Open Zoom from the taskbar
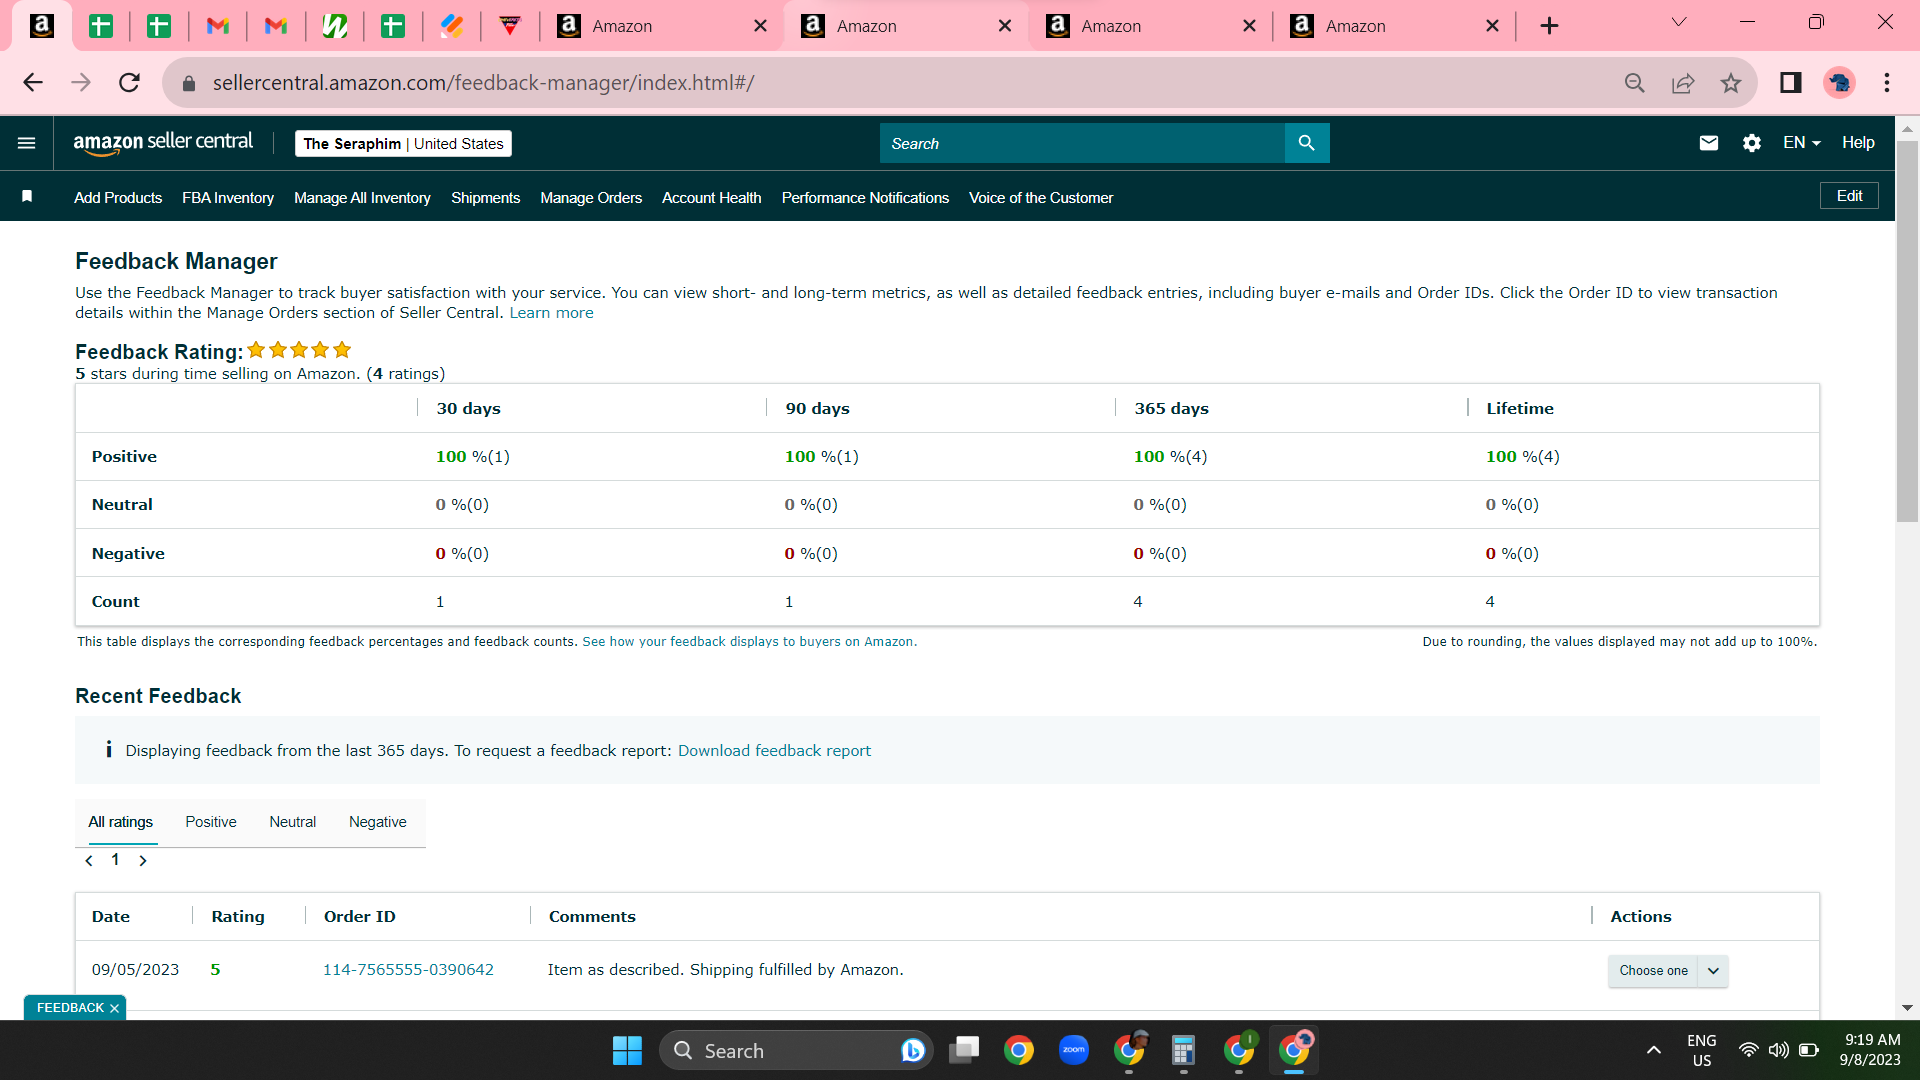 tap(1074, 1050)
